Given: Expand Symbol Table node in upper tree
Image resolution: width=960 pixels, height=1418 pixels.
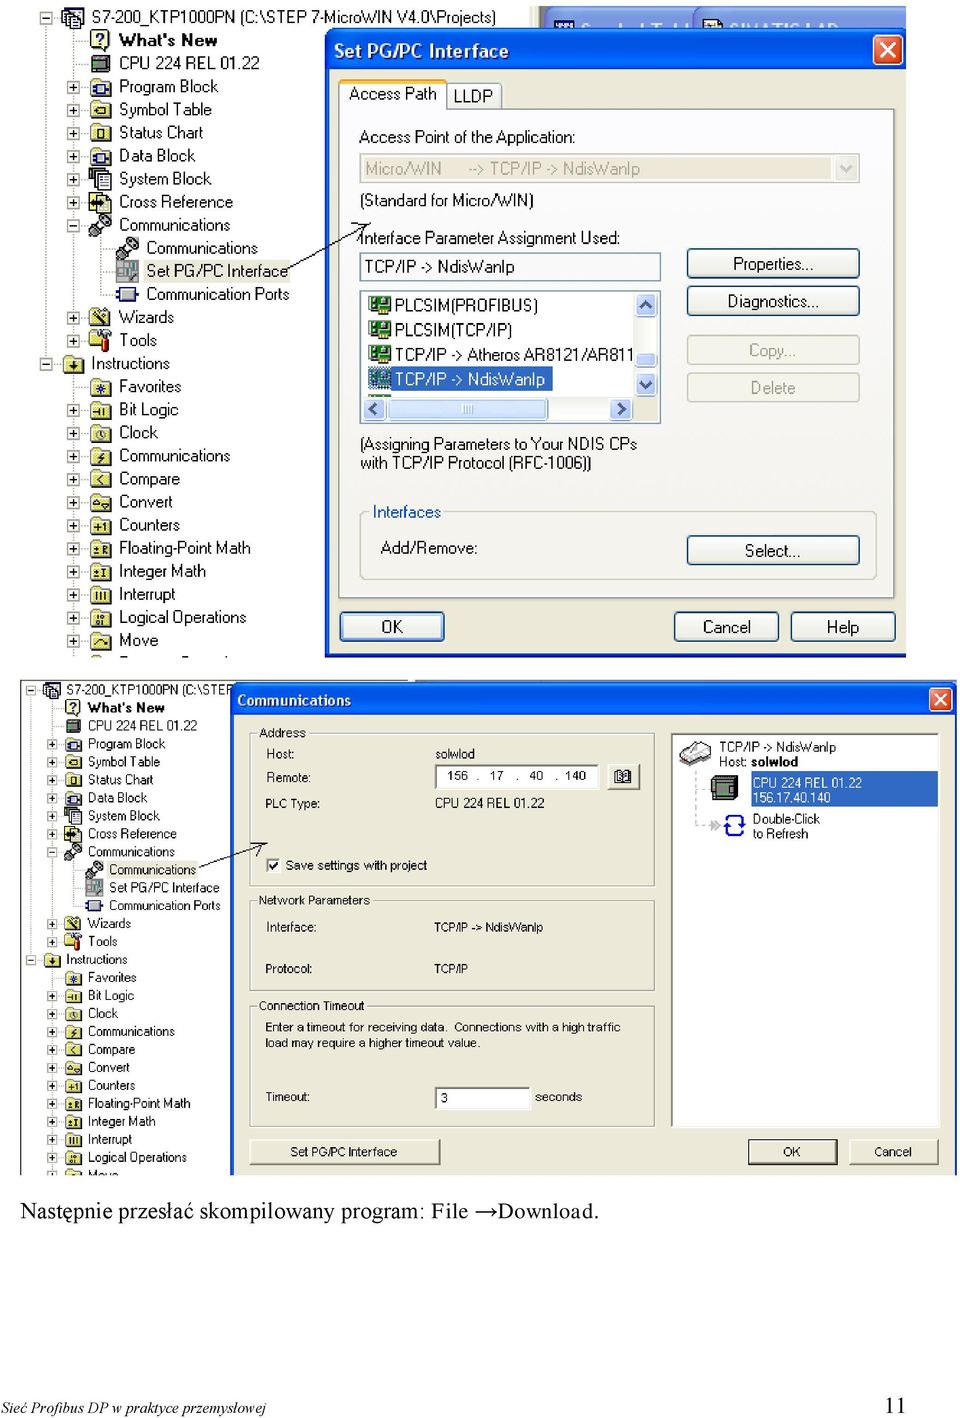Looking at the screenshot, I should (73, 110).
